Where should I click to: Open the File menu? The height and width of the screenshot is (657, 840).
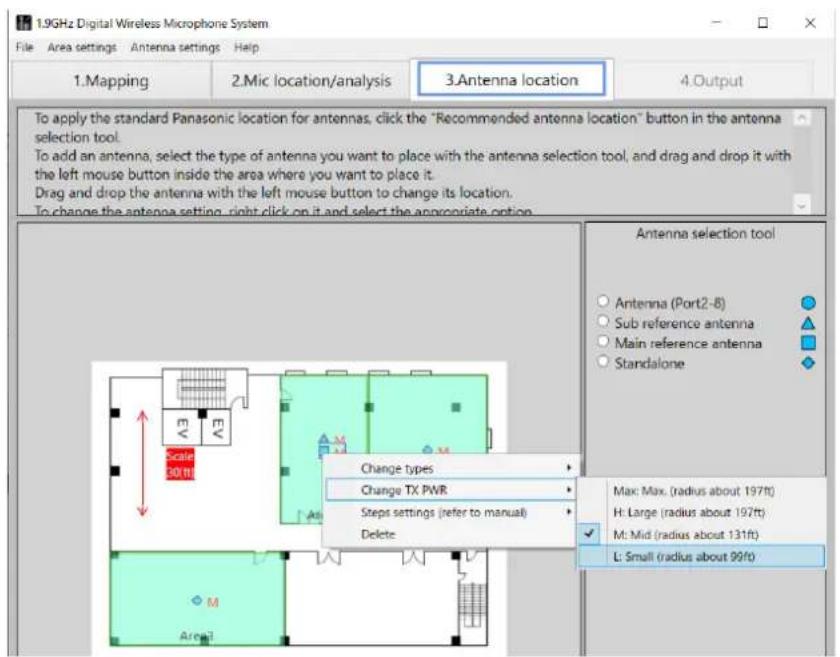click(x=25, y=47)
